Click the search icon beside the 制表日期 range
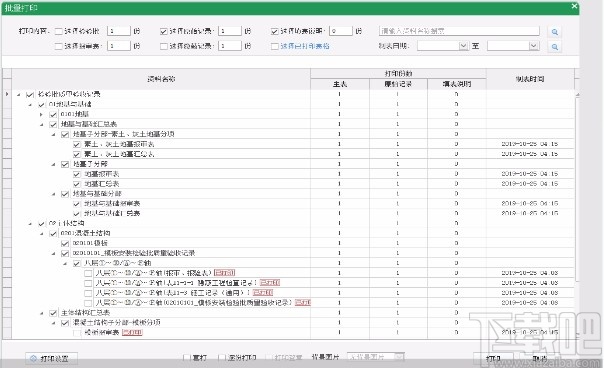 tap(554, 47)
